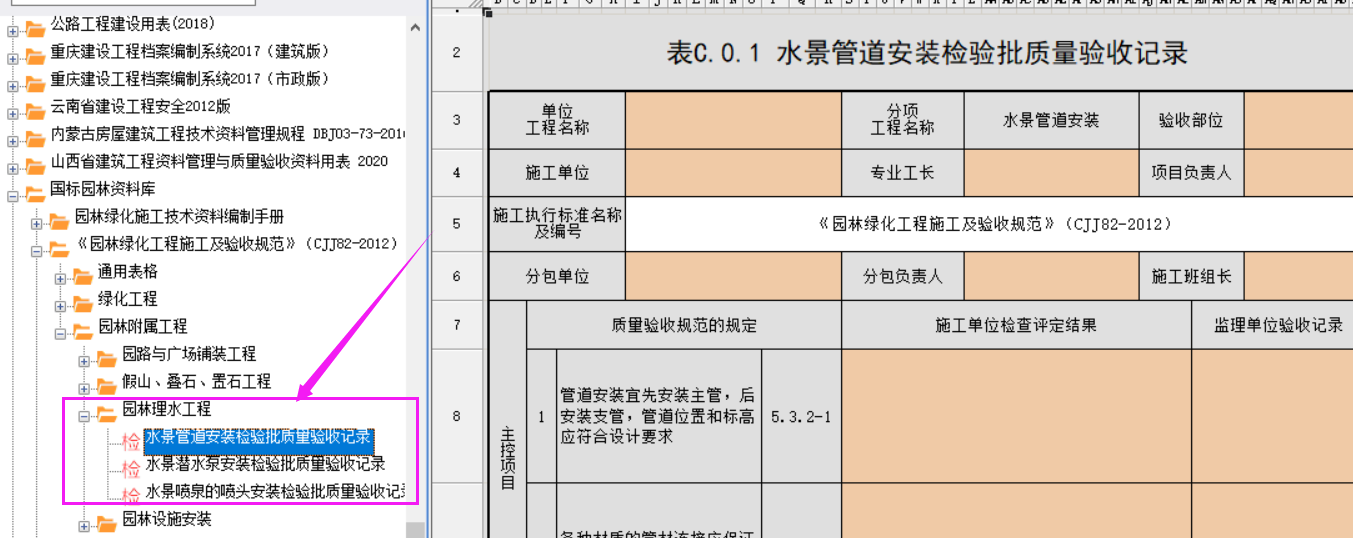Expand 假山、叠石、置石工程 node
The height and width of the screenshot is (538, 1353).
click(85, 388)
